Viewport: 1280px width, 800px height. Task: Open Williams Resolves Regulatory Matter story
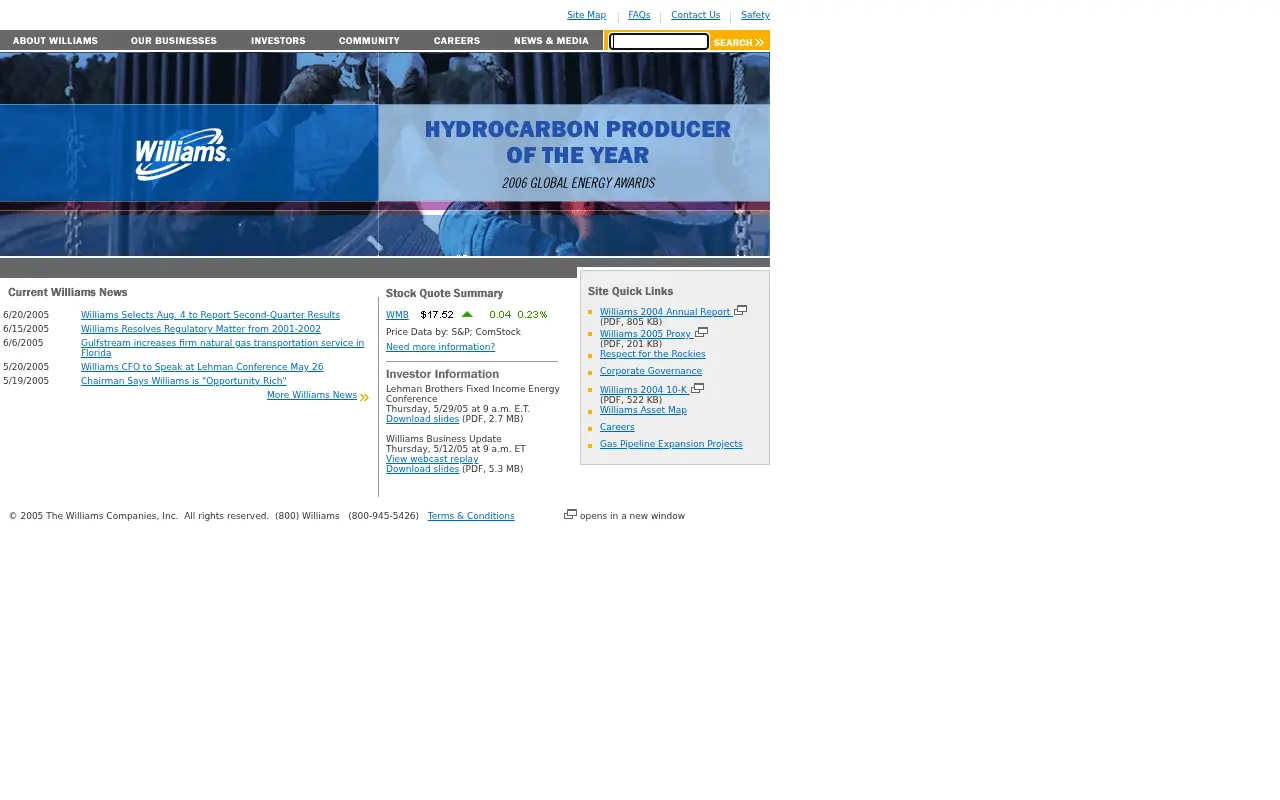coord(201,329)
